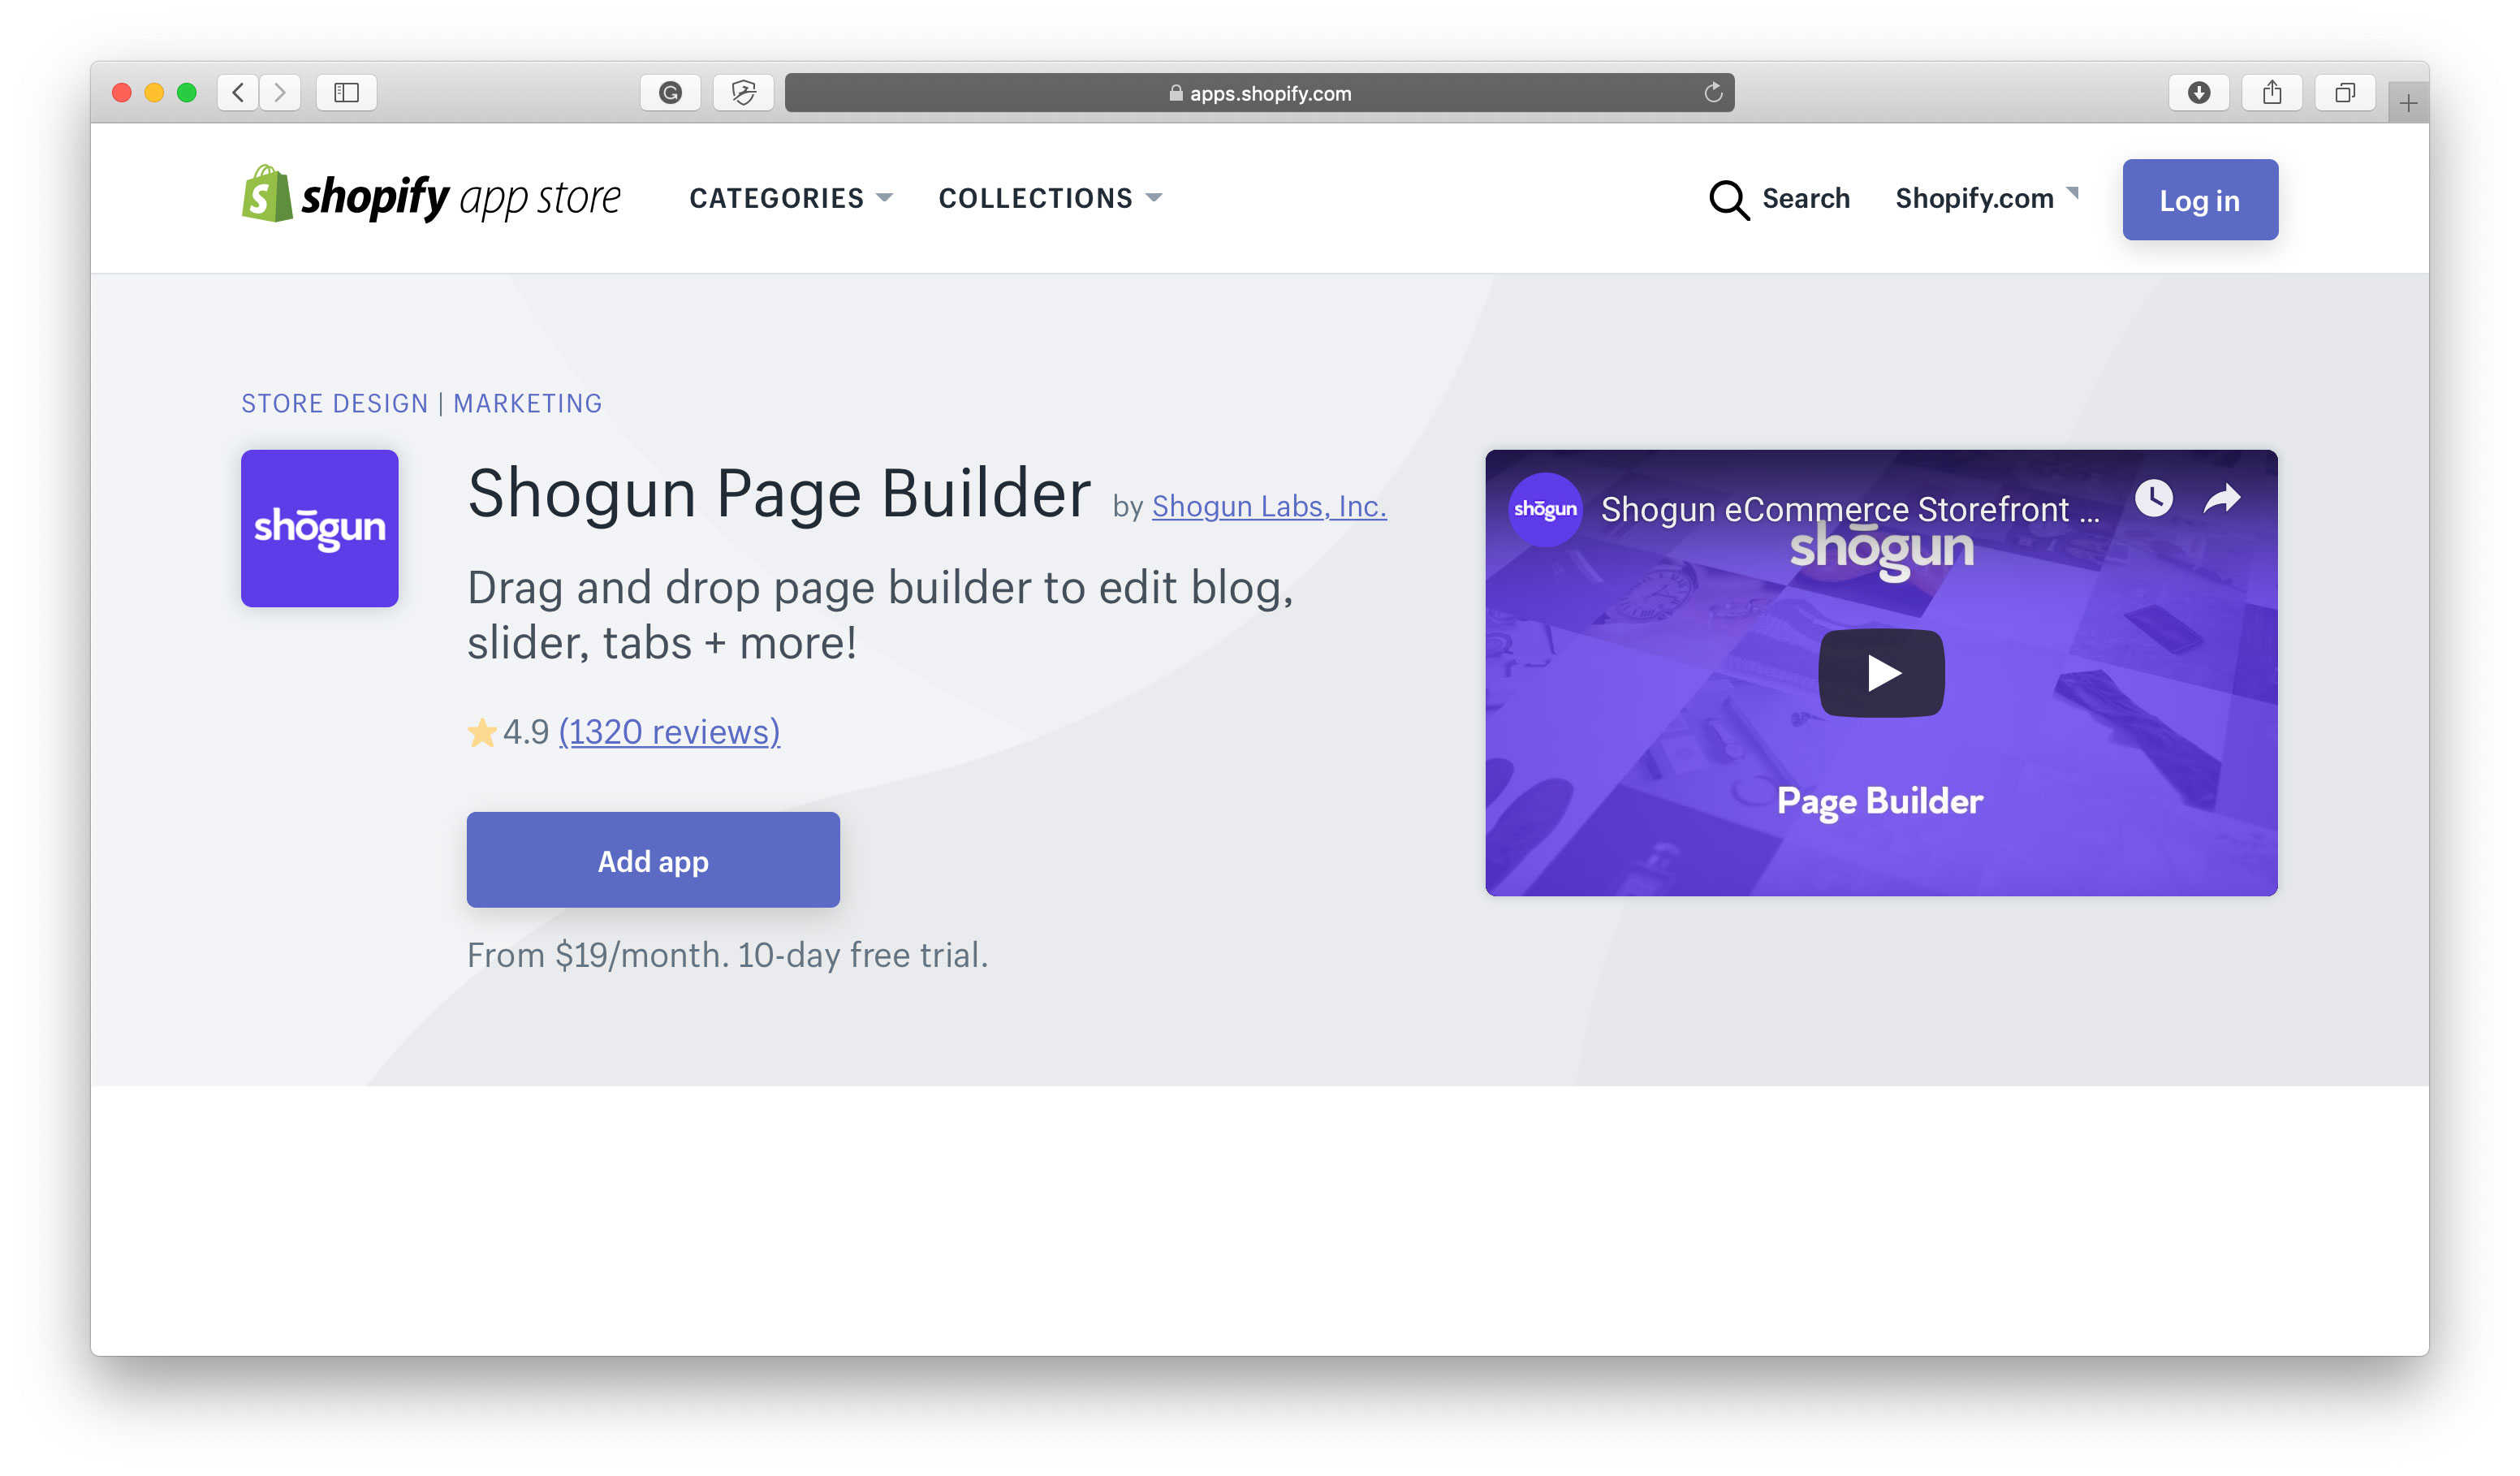Click the yellow minimize window button

154,93
